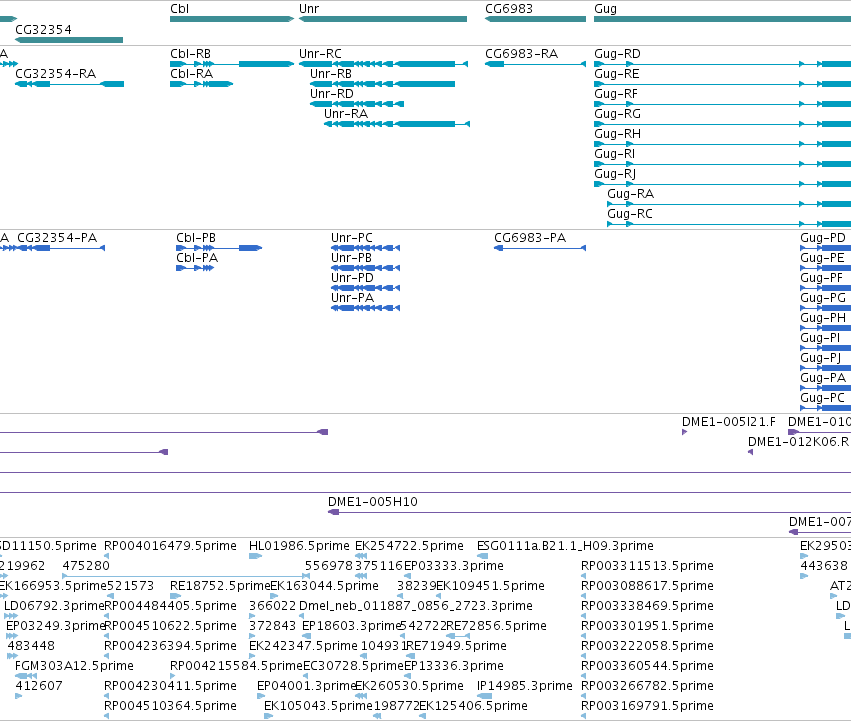Select the Gug-PD protein label
This screenshot has width=851, height=721.
pos(823,238)
